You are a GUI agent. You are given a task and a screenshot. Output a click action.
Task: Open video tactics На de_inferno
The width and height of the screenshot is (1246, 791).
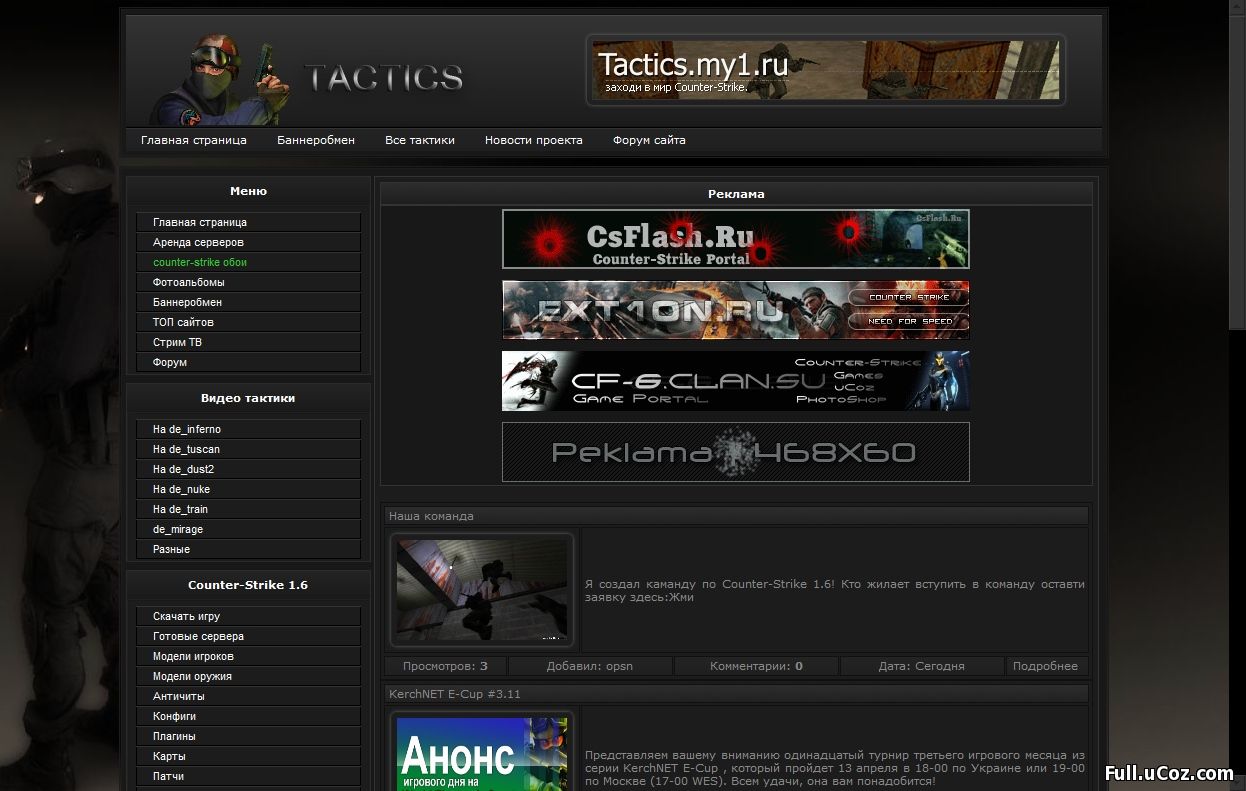pos(248,429)
